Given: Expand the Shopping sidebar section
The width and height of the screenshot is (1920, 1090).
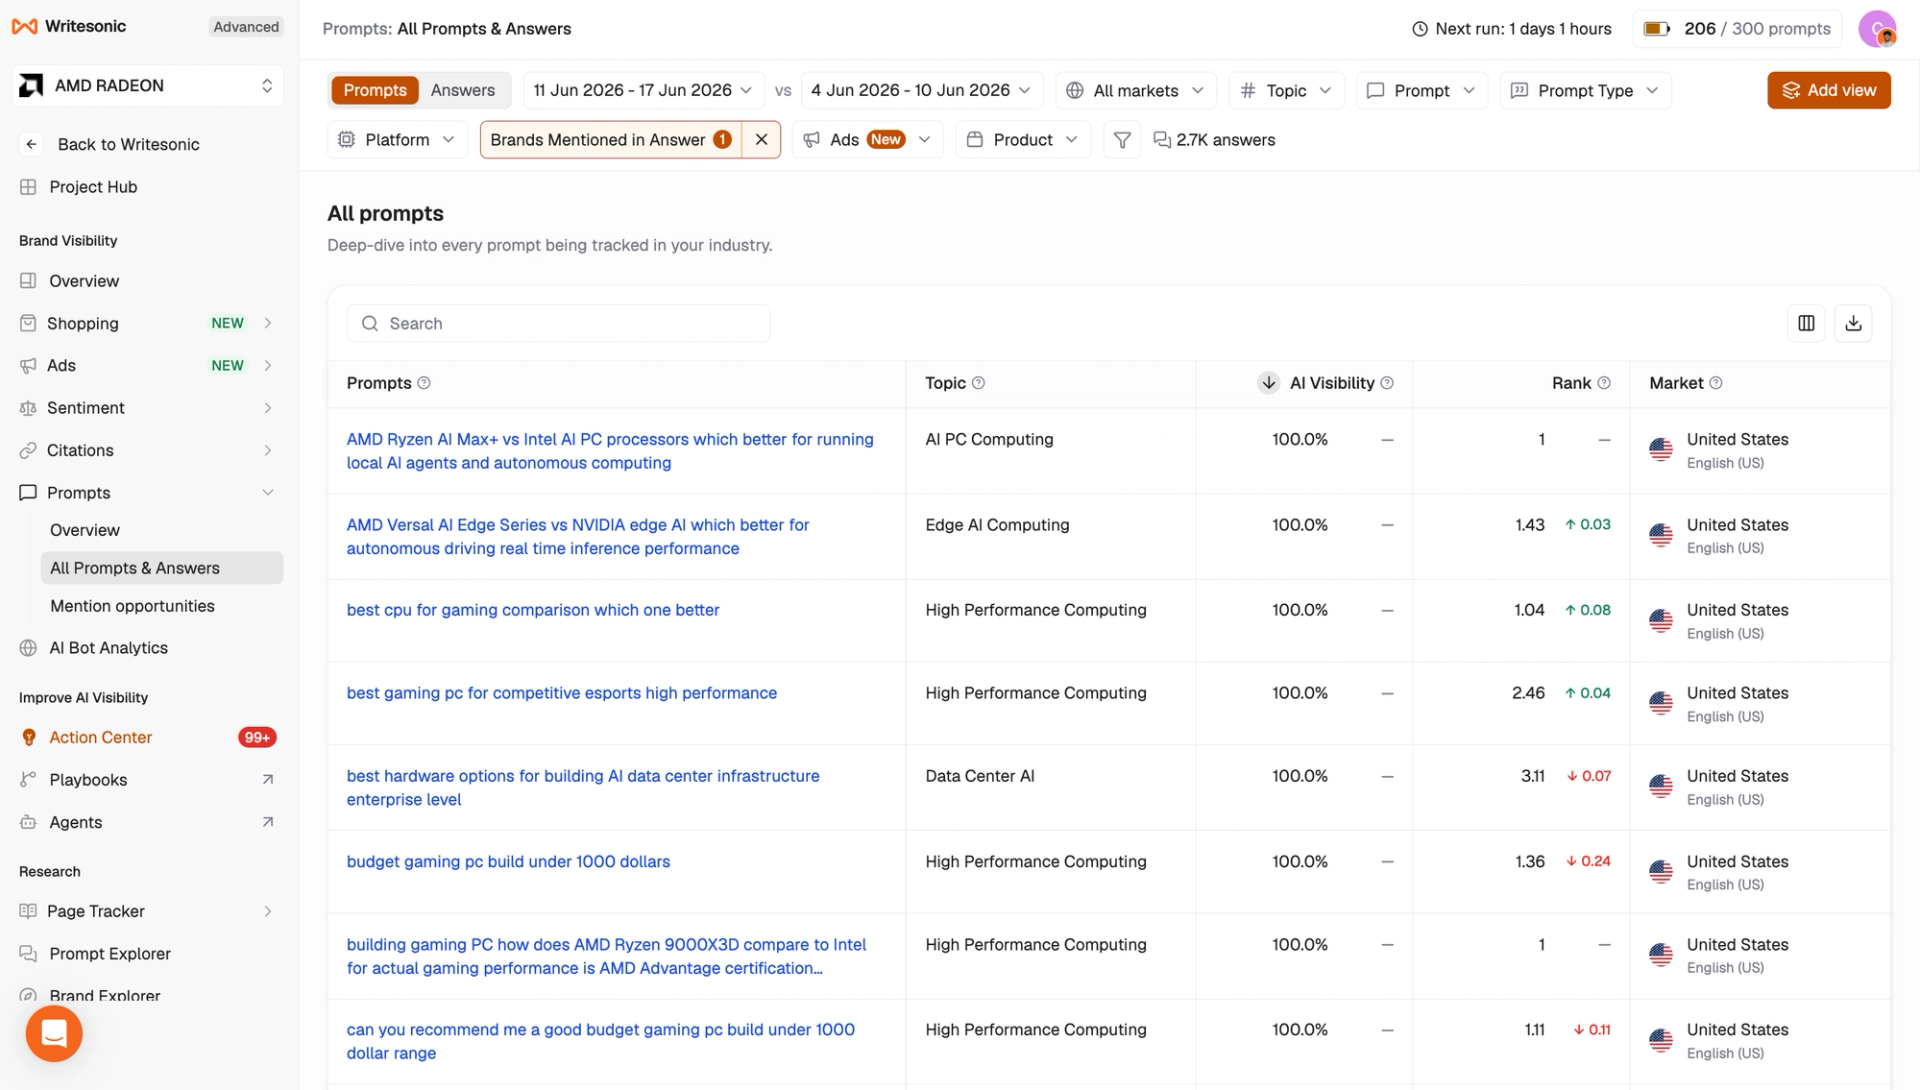Looking at the screenshot, I should 268,323.
